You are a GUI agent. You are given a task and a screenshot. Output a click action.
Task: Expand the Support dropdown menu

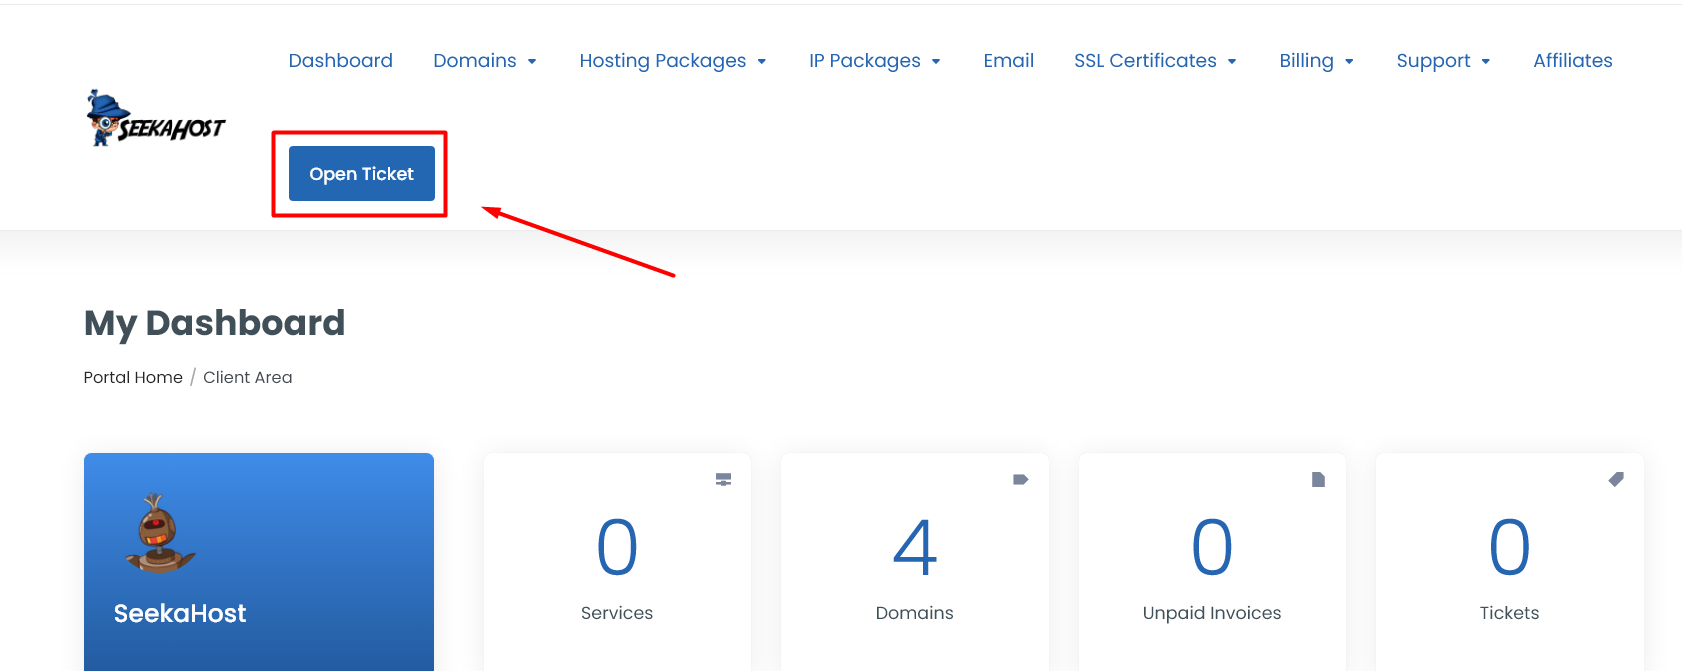pyautogui.click(x=1443, y=61)
